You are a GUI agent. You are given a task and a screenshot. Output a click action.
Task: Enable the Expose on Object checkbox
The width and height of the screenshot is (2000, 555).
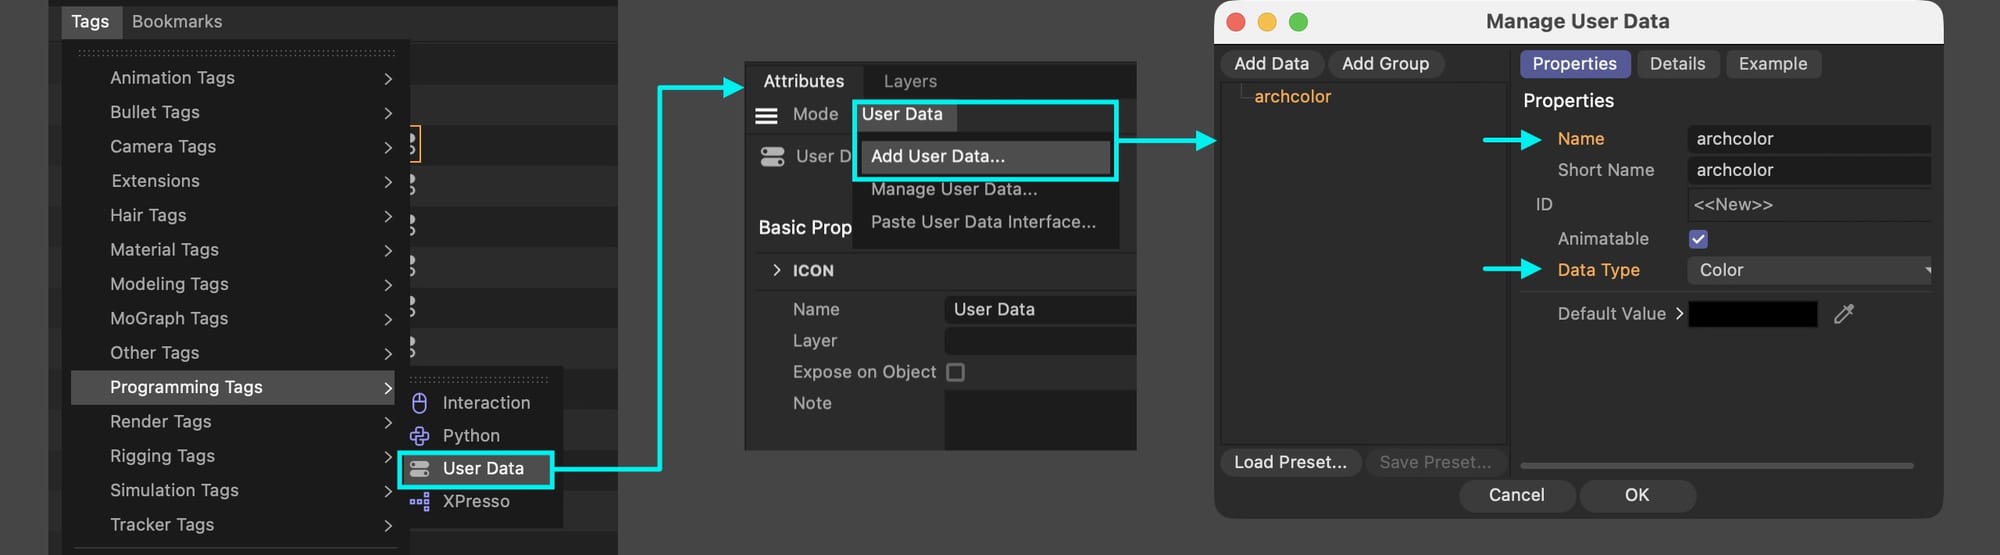pyautogui.click(x=956, y=372)
